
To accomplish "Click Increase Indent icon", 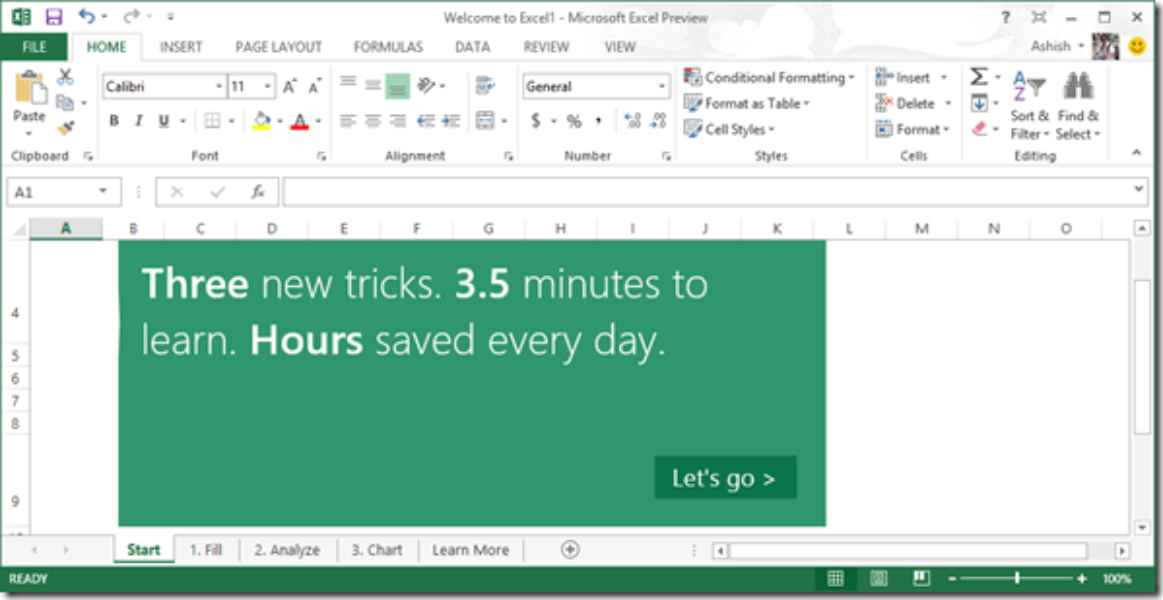I will click(x=451, y=120).
